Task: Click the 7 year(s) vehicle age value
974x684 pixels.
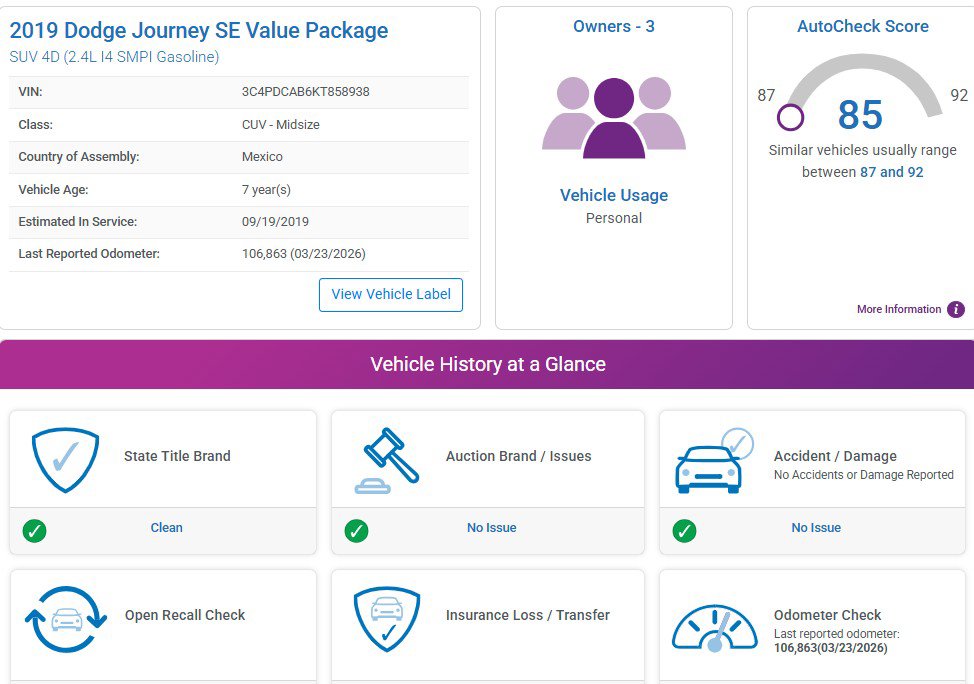Action: coord(266,189)
